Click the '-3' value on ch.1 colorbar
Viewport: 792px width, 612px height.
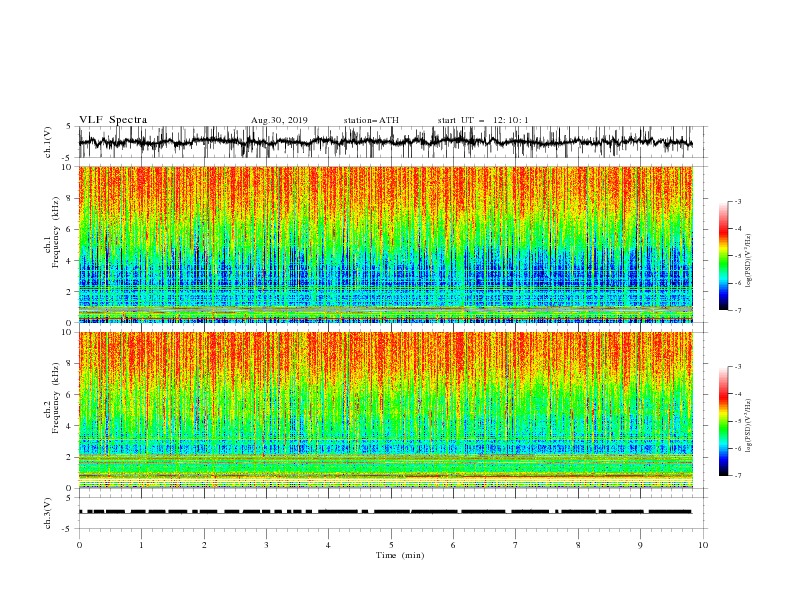click(x=738, y=201)
